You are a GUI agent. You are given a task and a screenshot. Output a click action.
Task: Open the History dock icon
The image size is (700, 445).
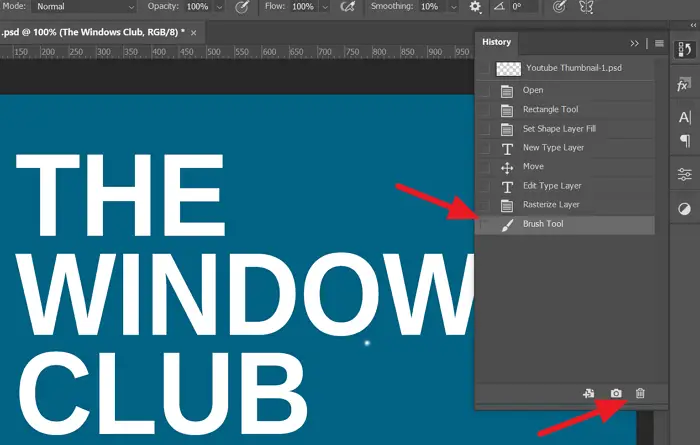pos(684,49)
